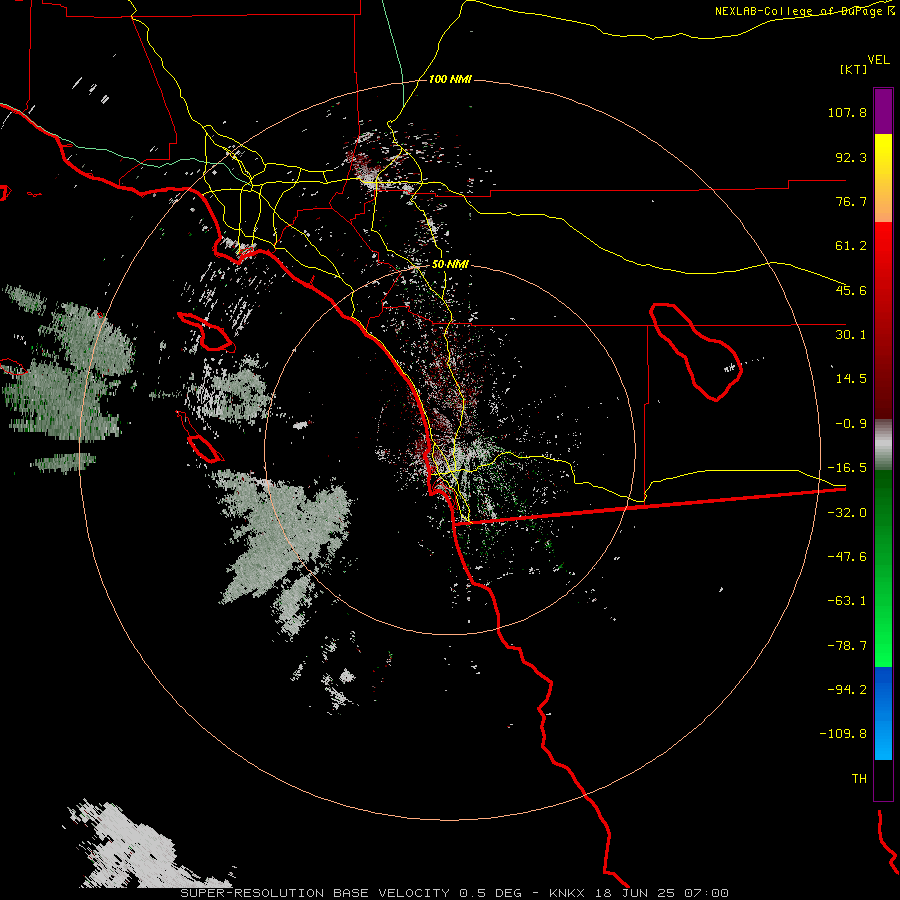Click the -47.6 velocity scale value
This screenshot has height=900, width=900.
click(x=847, y=557)
